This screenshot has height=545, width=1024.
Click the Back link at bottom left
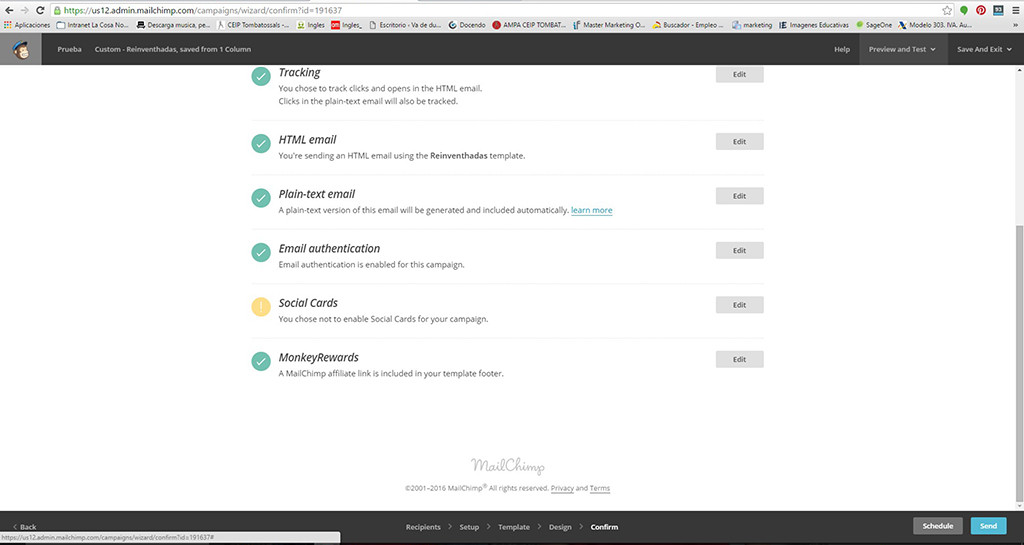point(25,527)
